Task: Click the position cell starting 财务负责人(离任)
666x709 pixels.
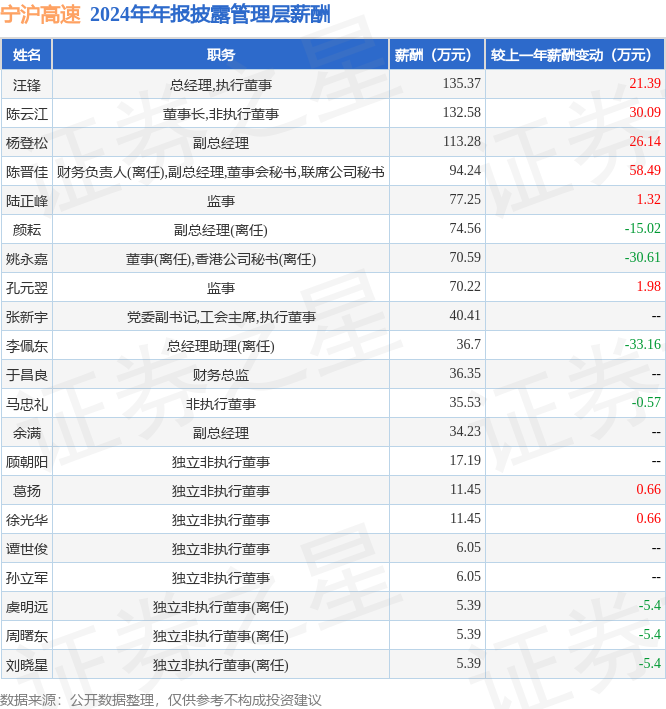Action: click(x=221, y=171)
